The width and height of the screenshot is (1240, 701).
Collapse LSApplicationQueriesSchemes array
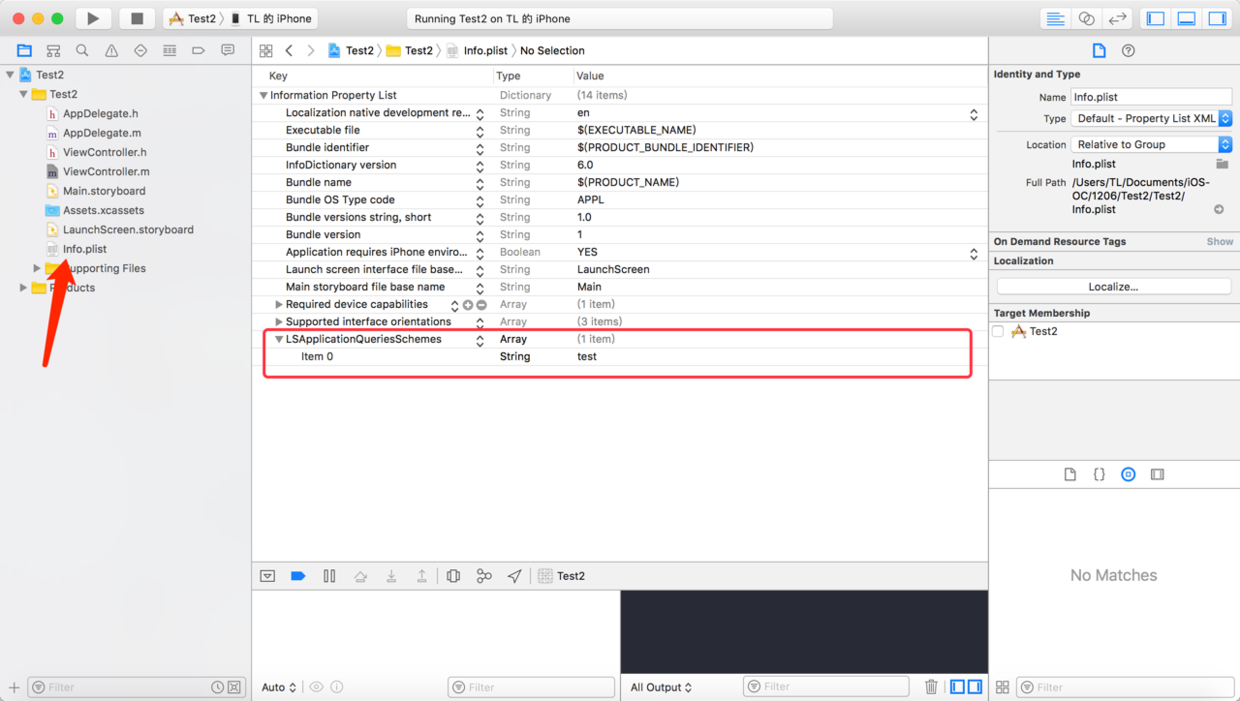pyautogui.click(x=279, y=340)
